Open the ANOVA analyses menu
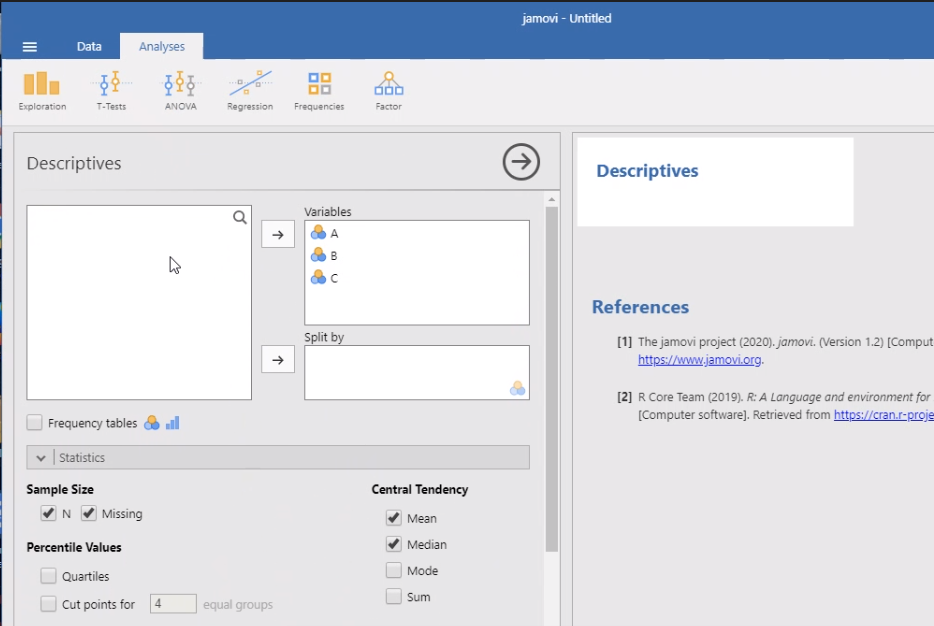Image resolution: width=934 pixels, height=626 pixels. tap(180, 91)
